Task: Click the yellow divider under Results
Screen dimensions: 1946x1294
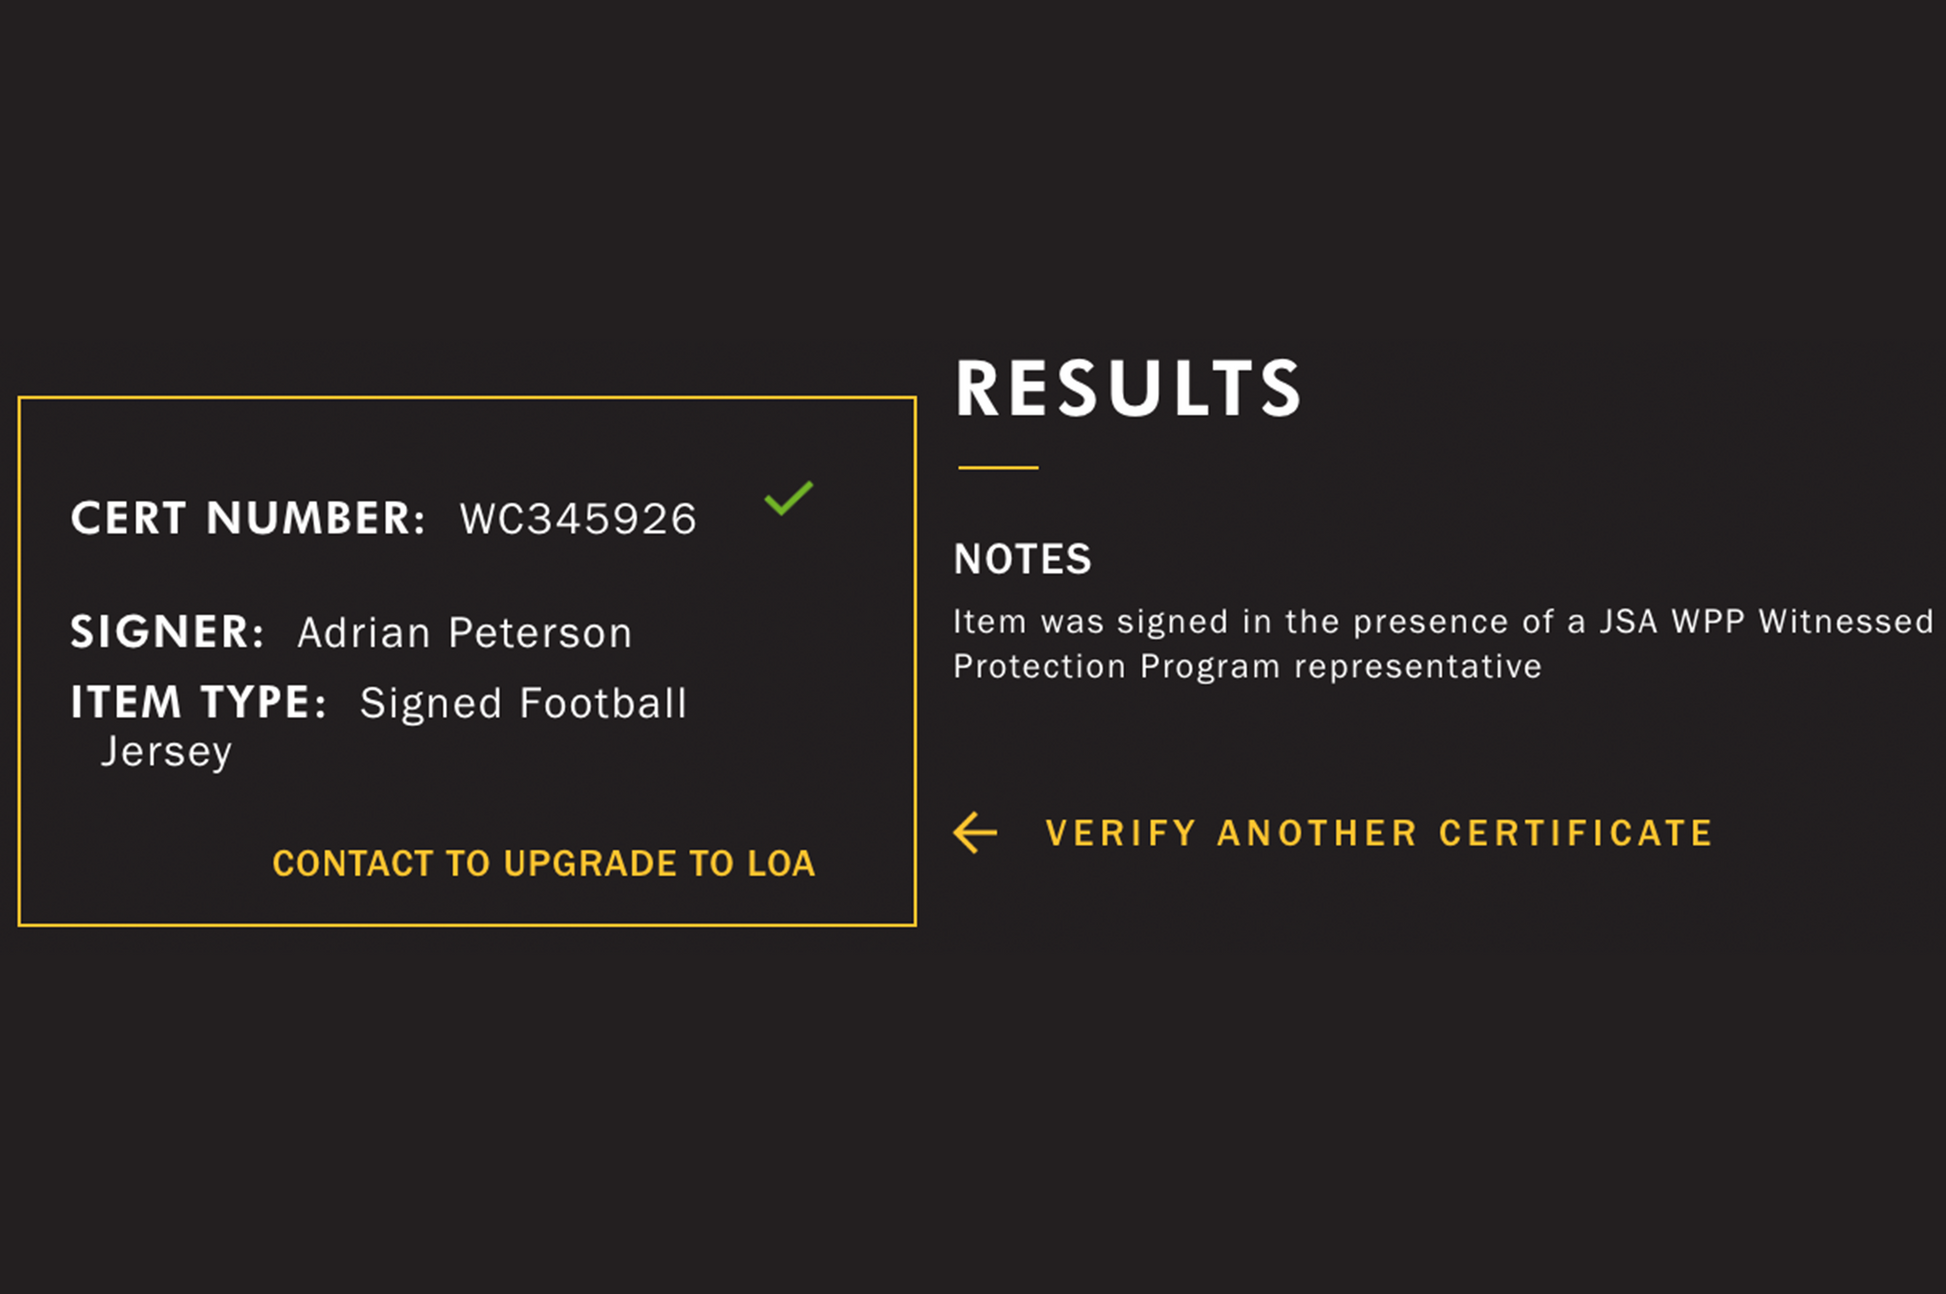Action: (x=998, y=467)
